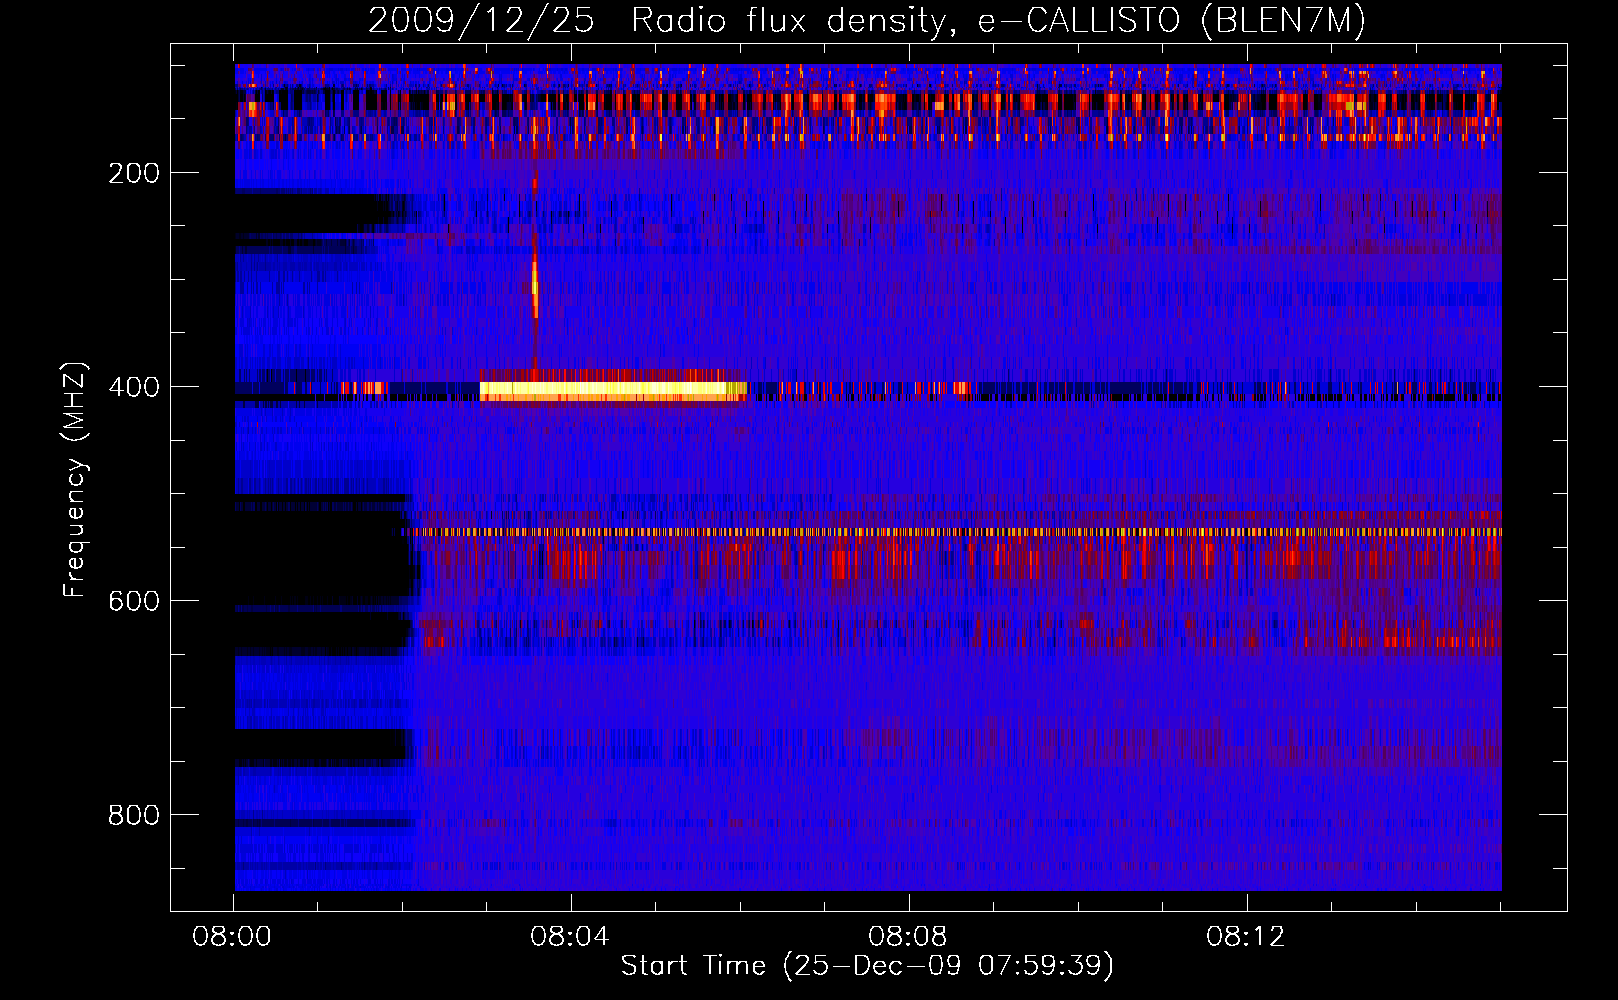This screenshot has width=1618, height=1000.
Task: Click the '08:00' time tick label
Action: click(x=233, y=937)
